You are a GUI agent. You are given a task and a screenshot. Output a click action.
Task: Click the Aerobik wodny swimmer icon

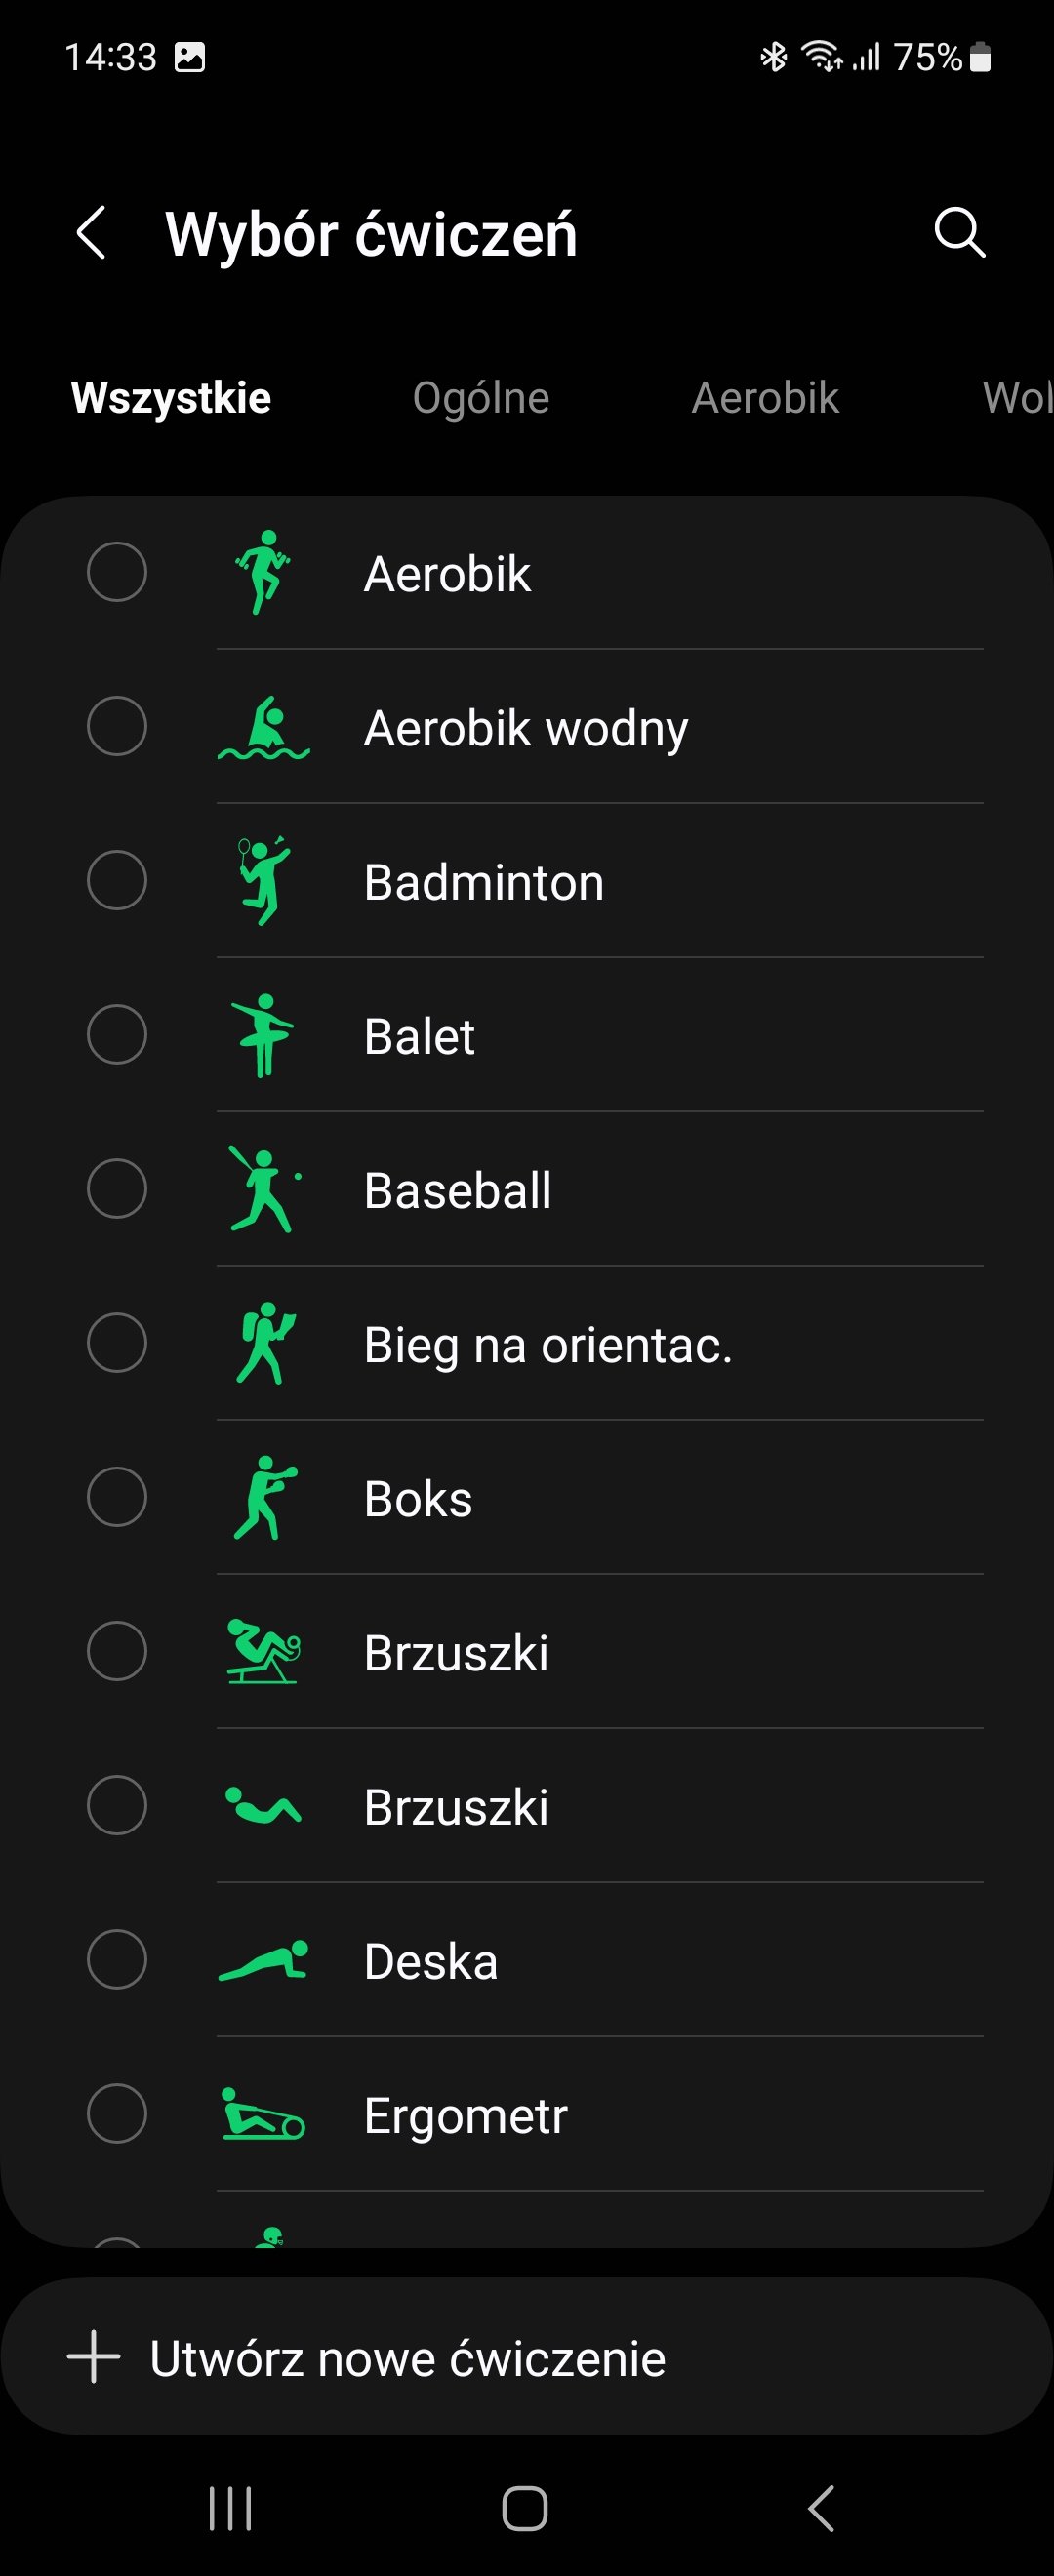(264, 727)
